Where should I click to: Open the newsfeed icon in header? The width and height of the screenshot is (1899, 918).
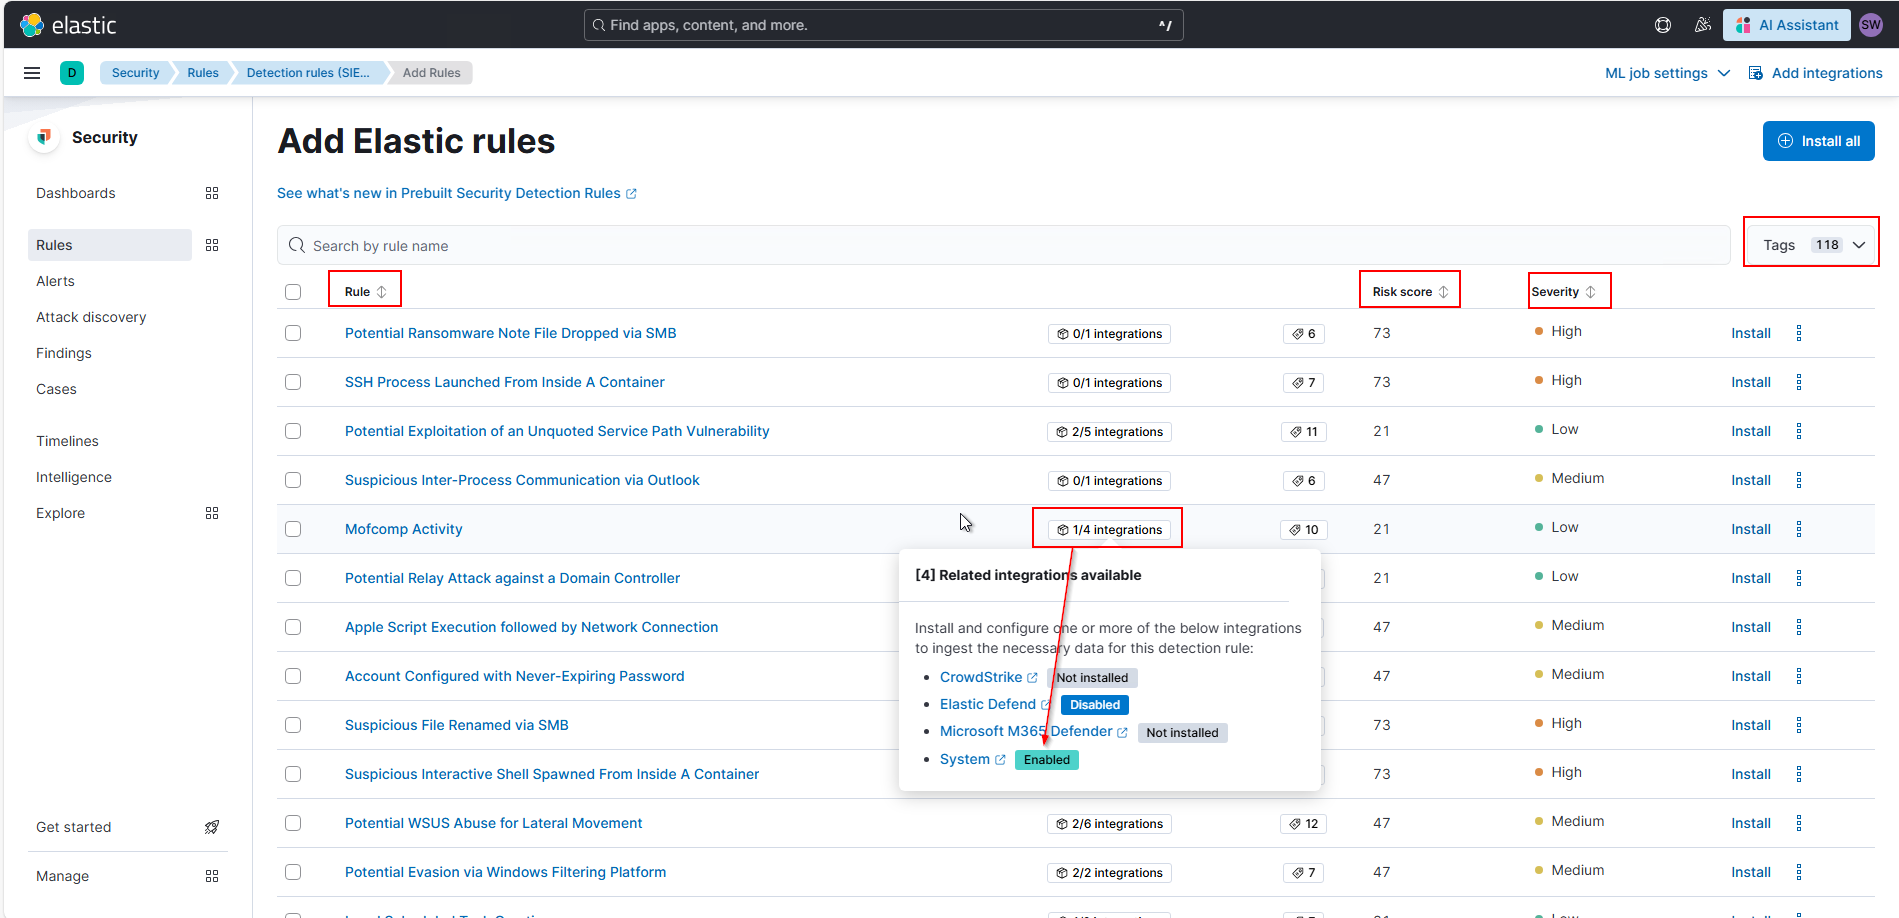click(x=1703, y=25)
